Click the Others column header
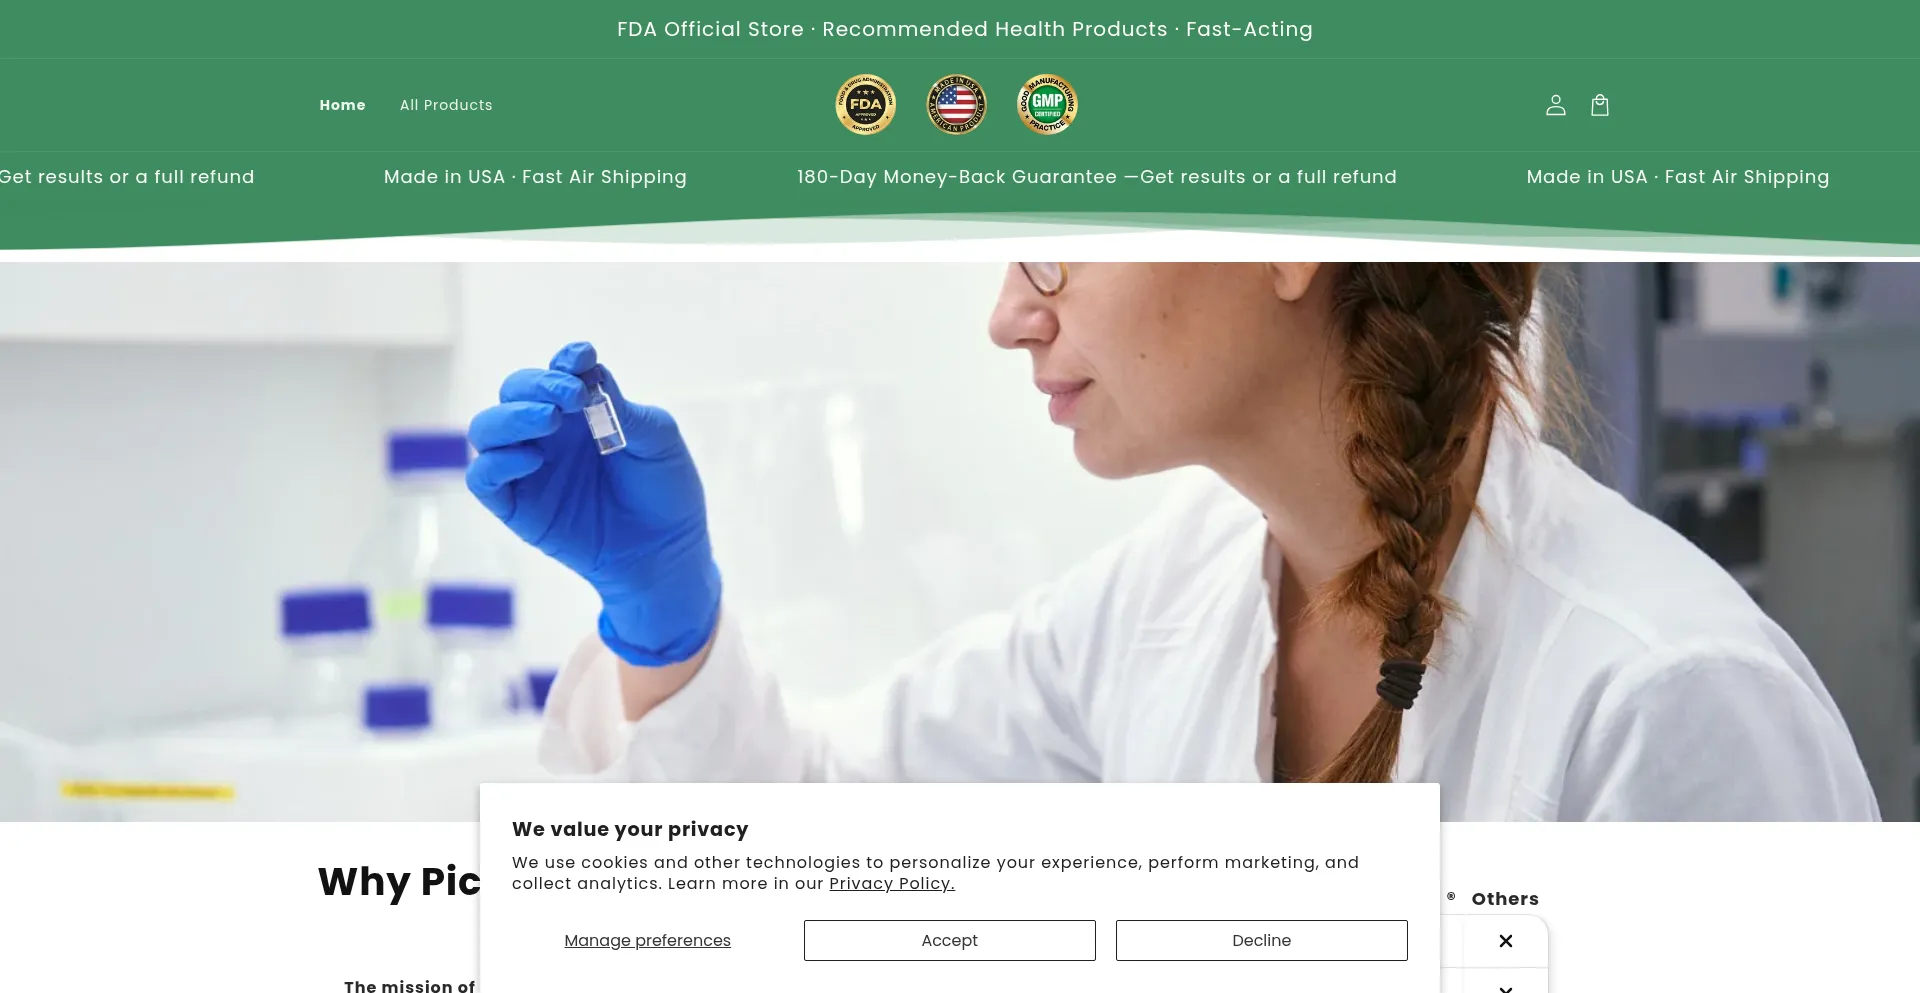The image size is (1920, 993). pyautogui.click(x=1505, y=899)
